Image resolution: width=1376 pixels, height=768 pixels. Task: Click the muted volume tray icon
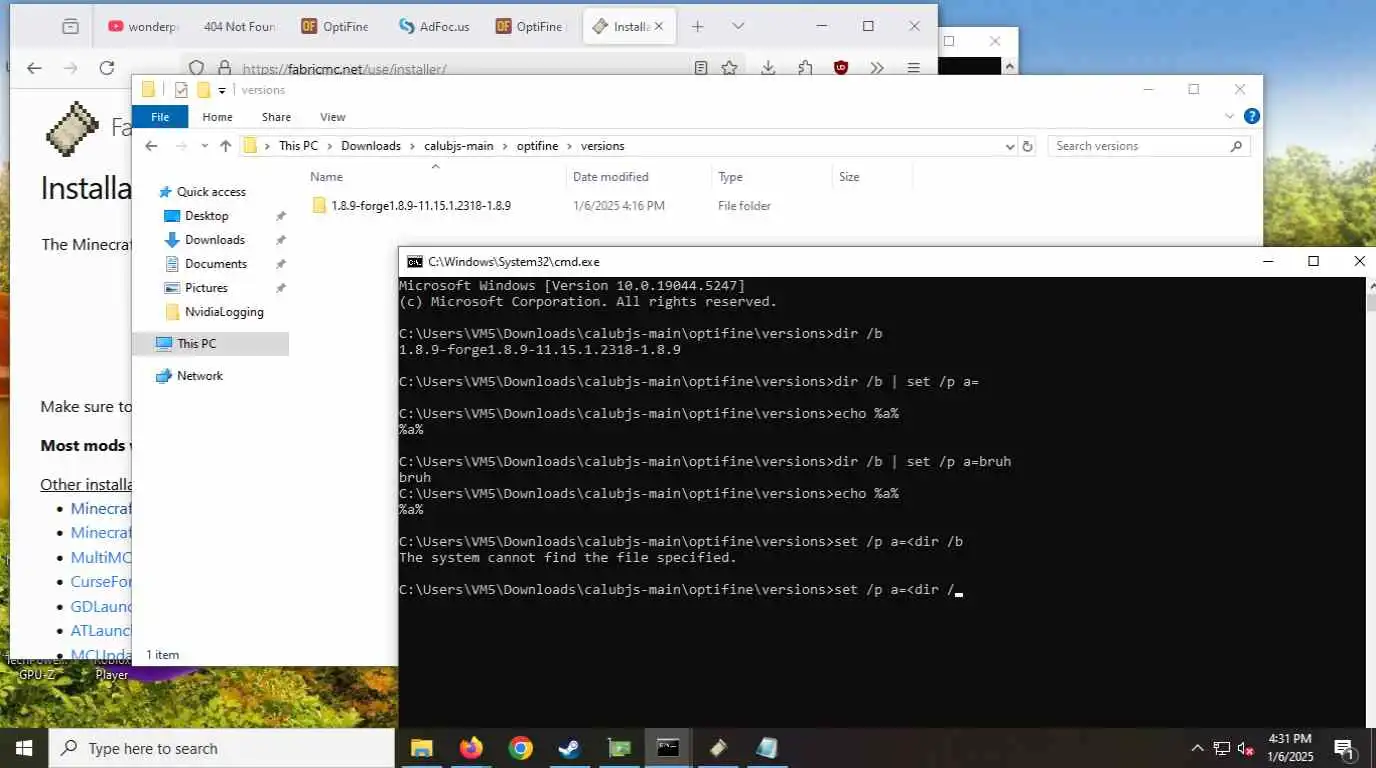point(1246,748)
